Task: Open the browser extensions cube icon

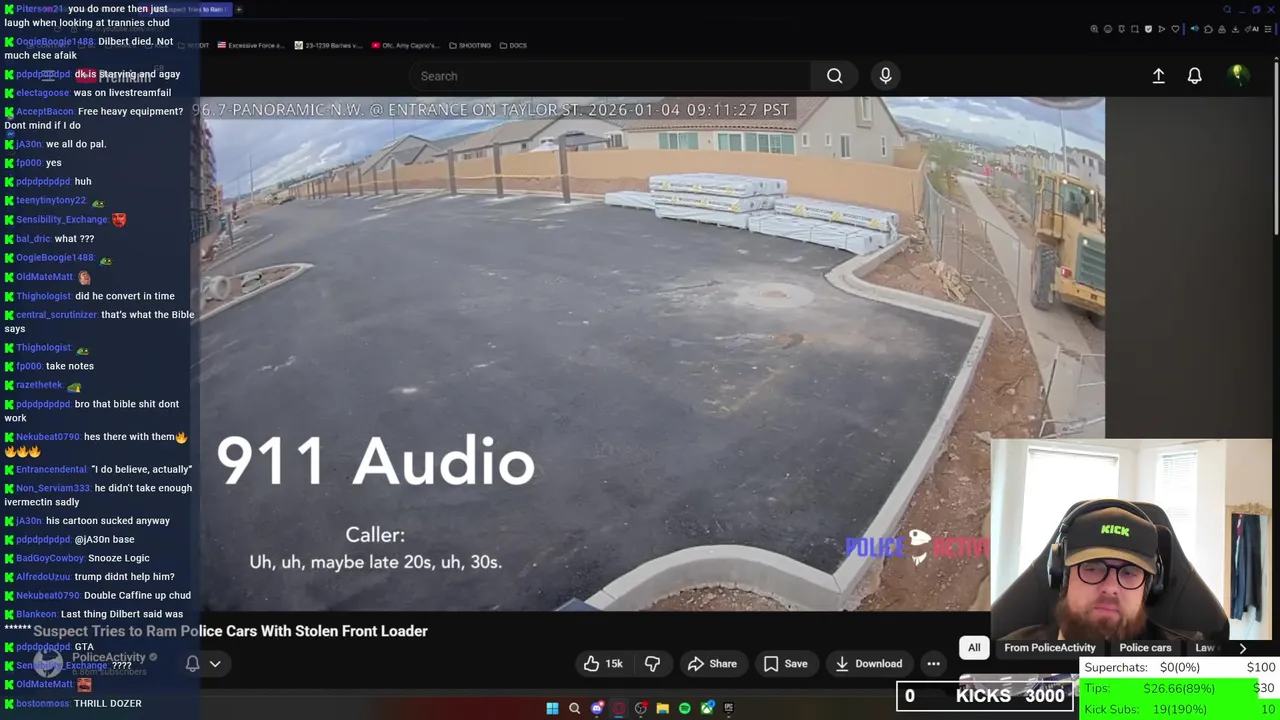Action: tap(1208, 29)
